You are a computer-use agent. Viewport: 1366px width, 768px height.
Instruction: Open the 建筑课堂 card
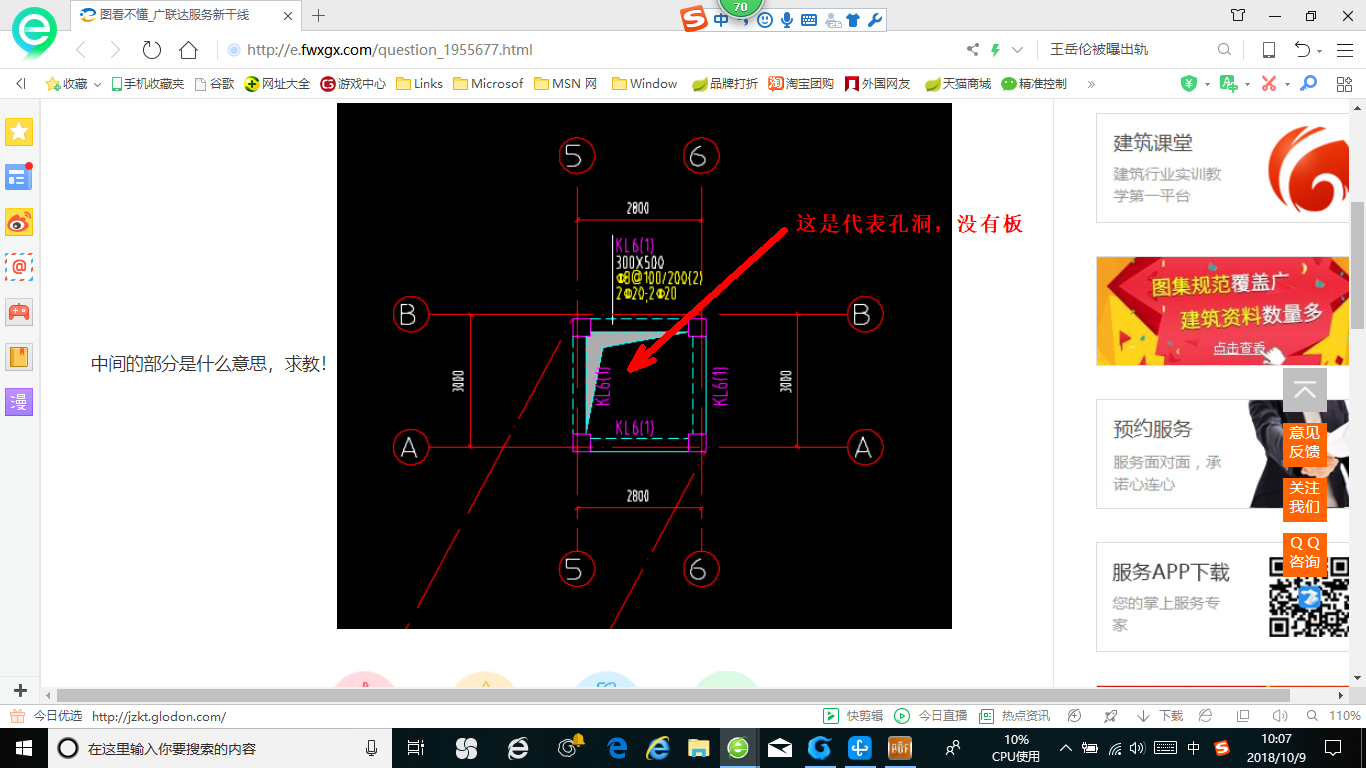(x=1222, y=168)
